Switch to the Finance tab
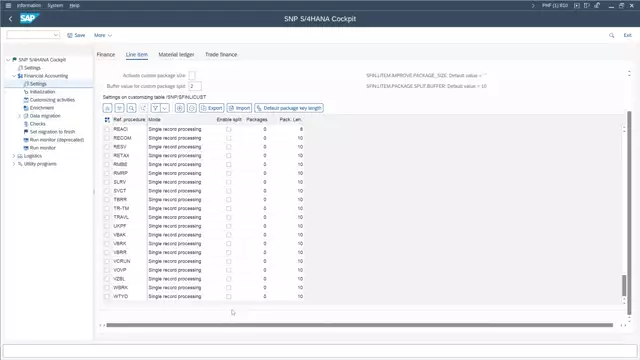The width and height of the screenshot is (640, 360). click(x=106, y=55)
